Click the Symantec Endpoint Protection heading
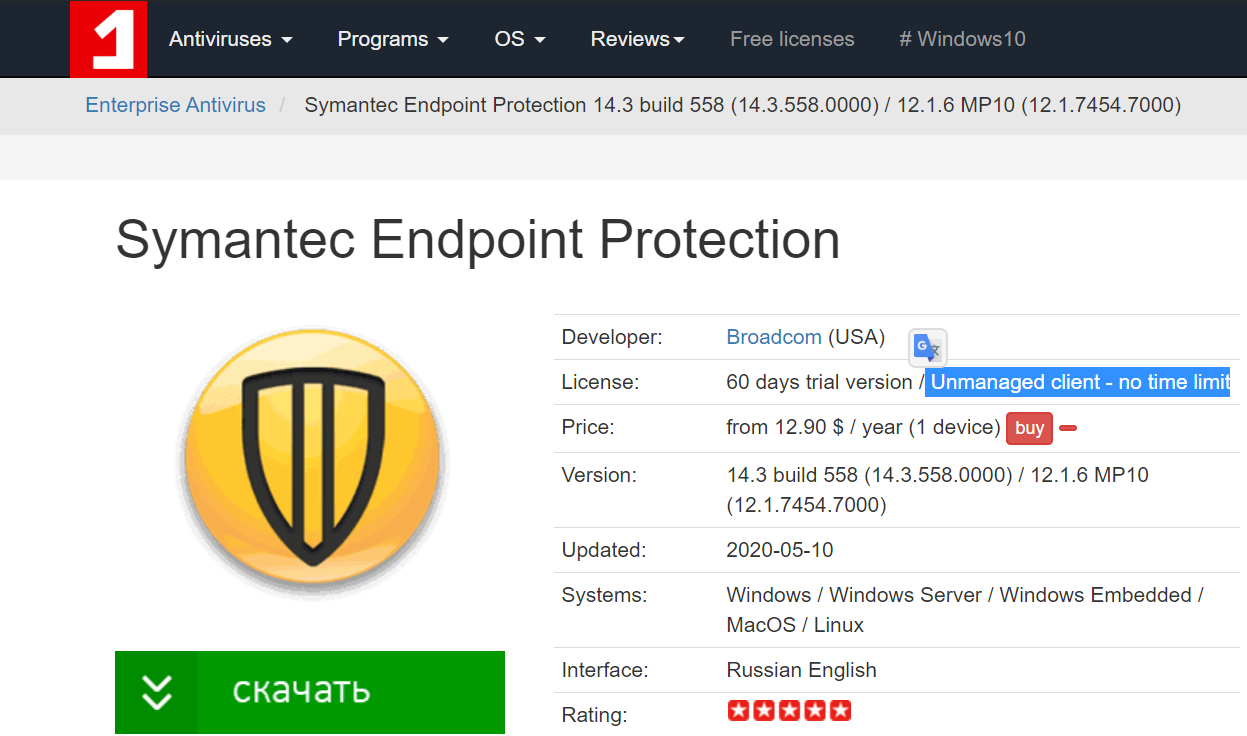 click(x=478, y=240)
